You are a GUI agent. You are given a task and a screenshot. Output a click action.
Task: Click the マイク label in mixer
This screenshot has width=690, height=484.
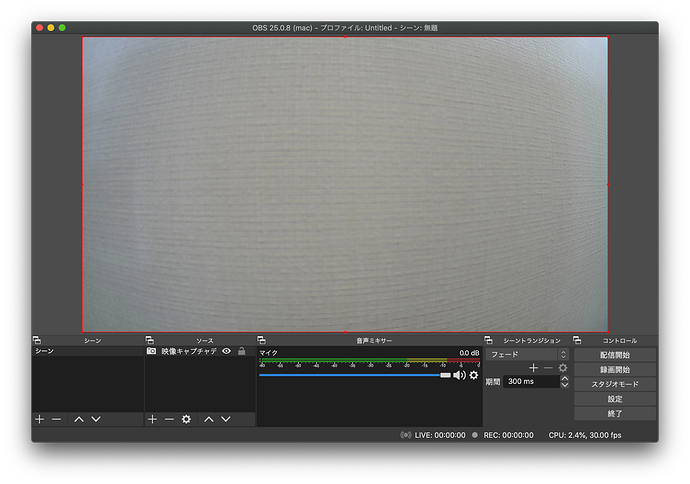(x=268, y=353)
